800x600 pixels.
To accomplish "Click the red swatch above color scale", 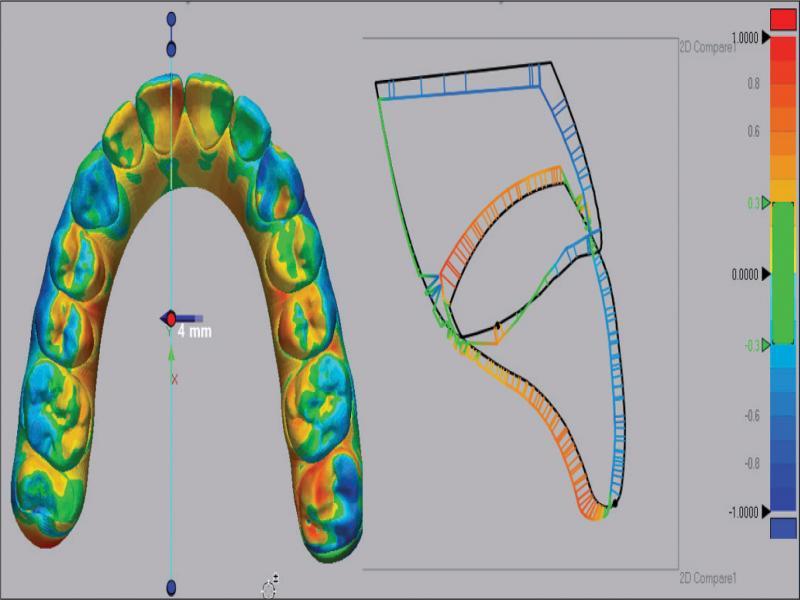I will coord(783,19).
